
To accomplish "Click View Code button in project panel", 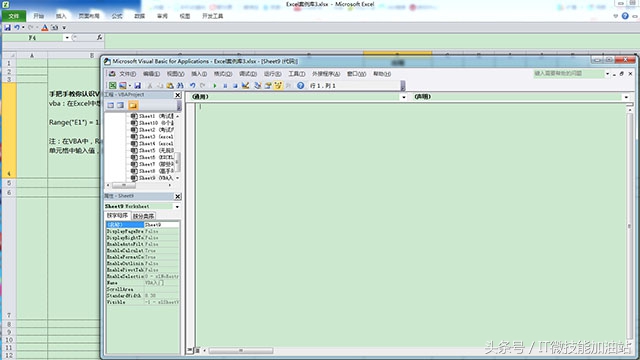I will coord(111,105).
